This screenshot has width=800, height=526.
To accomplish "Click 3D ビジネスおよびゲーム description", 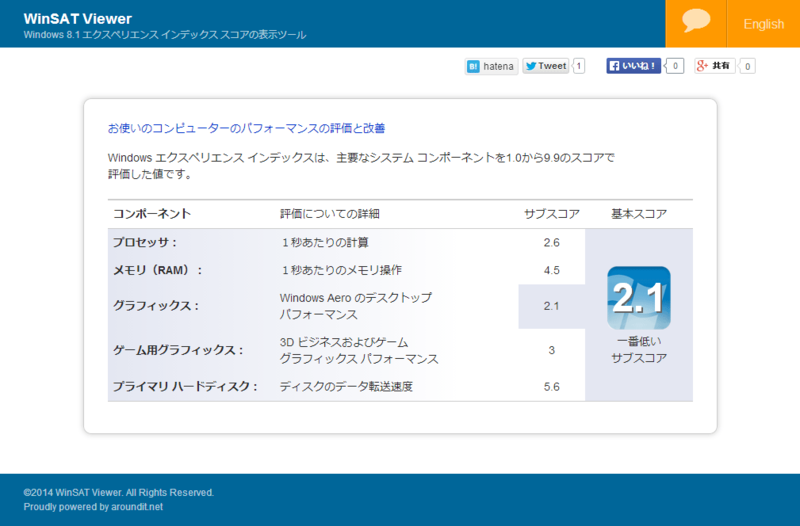I will (x=359, y=350).
